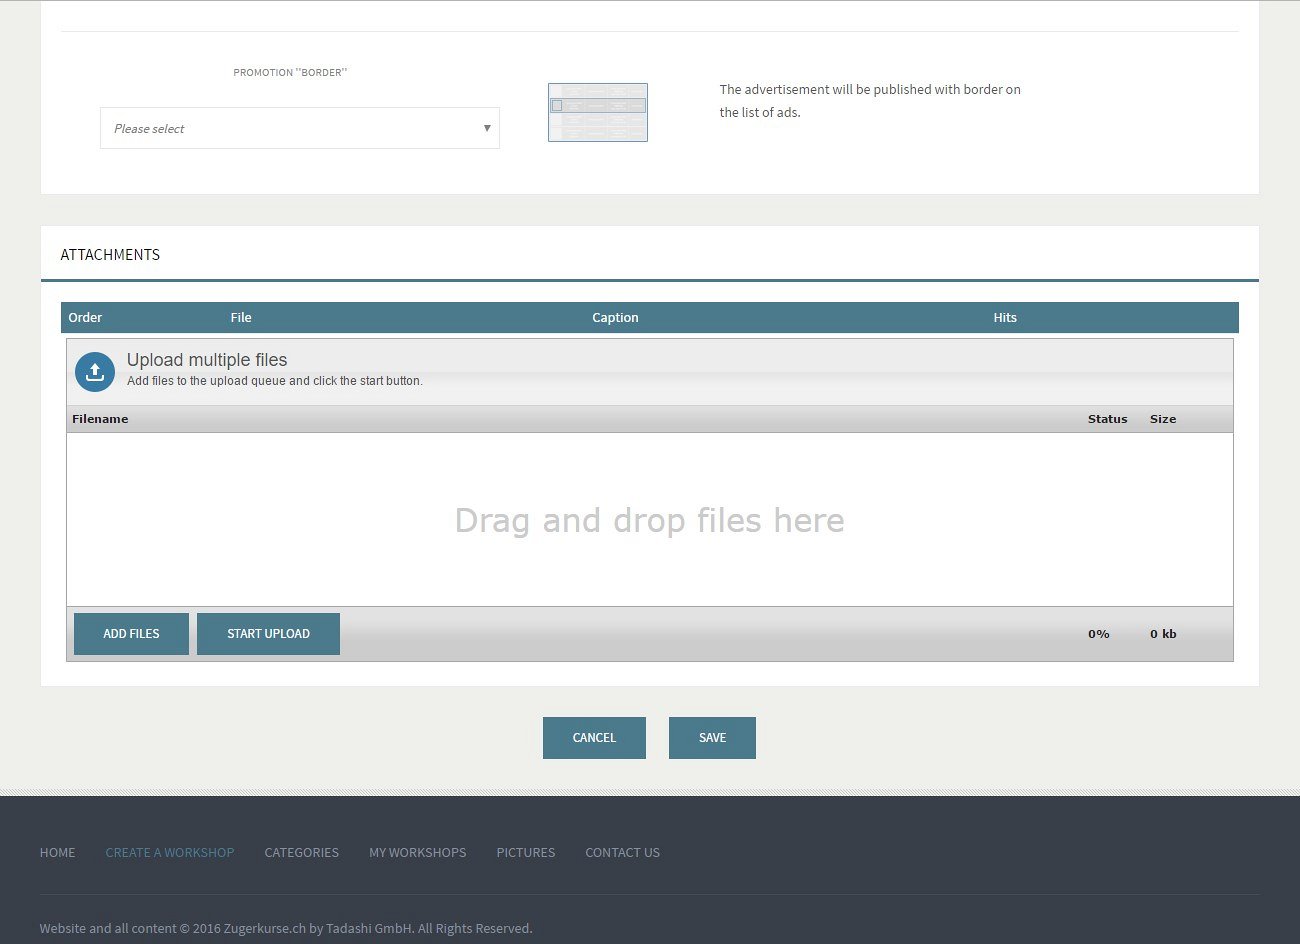Viewport: 1300px width, 944px height.
Task: Open the Categories footer link
Action: [x=301, y=853]
